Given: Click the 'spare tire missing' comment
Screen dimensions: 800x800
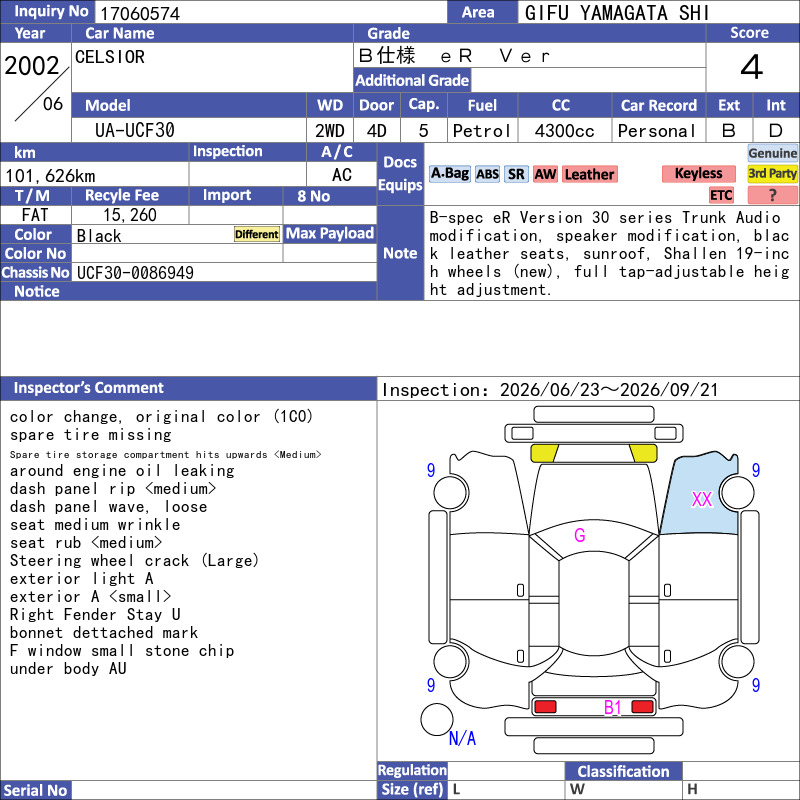Looking at the screenshot, I should click(91, 435).
